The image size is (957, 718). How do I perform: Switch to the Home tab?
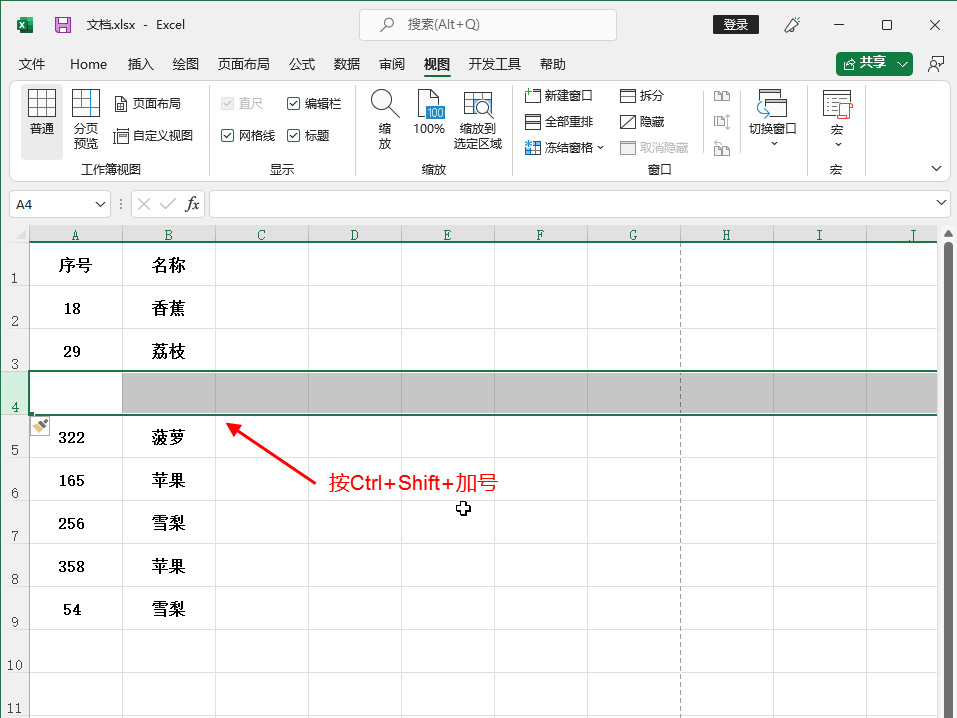[x=88, y=64]
